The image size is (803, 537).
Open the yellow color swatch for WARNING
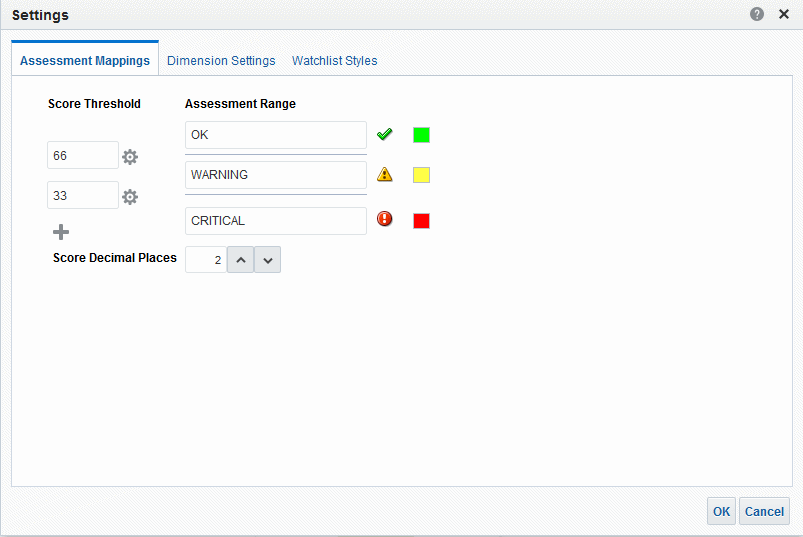[422, 175]
